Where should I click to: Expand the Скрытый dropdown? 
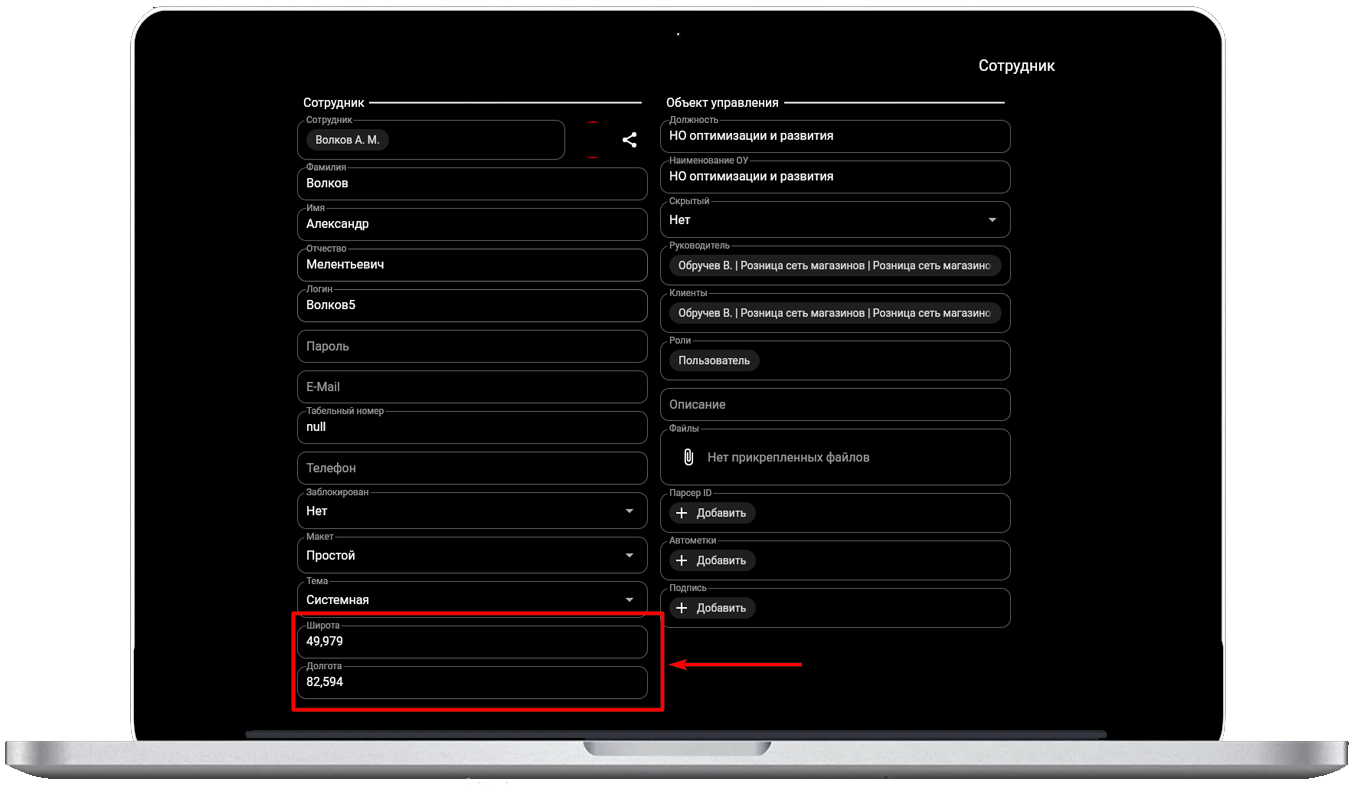tap(992, 220)
